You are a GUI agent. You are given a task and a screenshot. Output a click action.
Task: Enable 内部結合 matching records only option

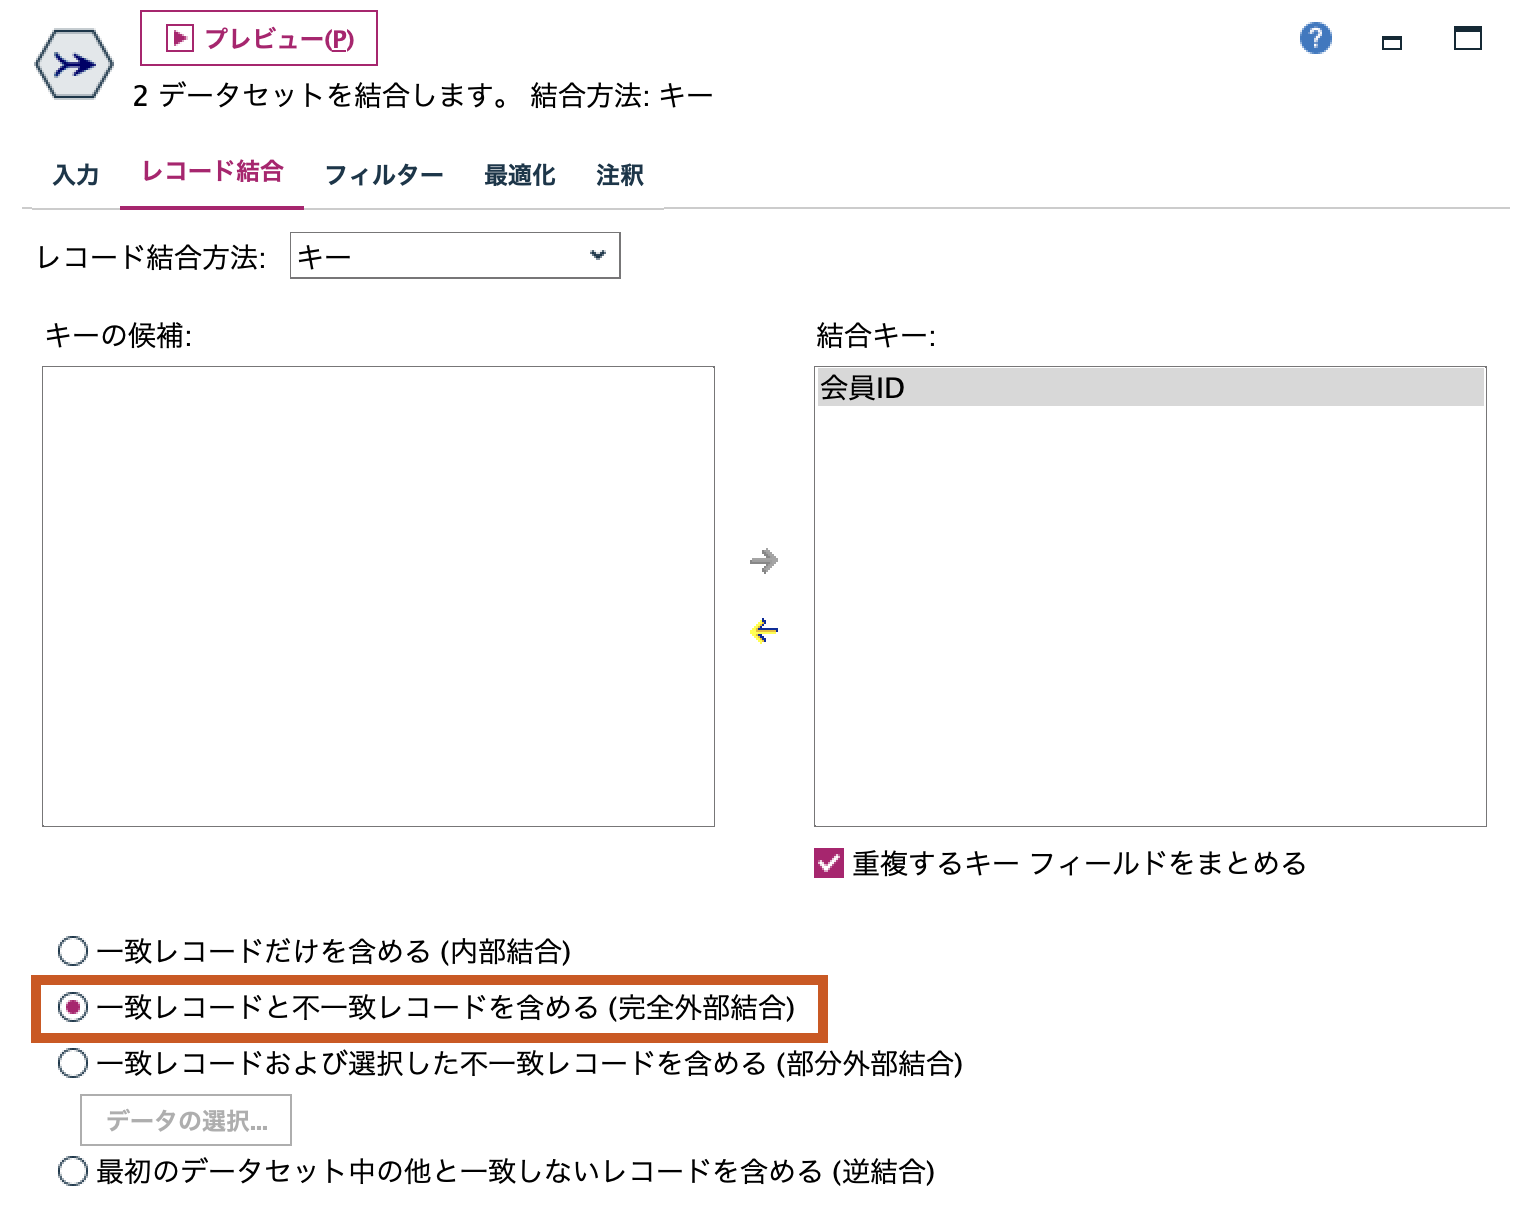click(x=71, y=951)
